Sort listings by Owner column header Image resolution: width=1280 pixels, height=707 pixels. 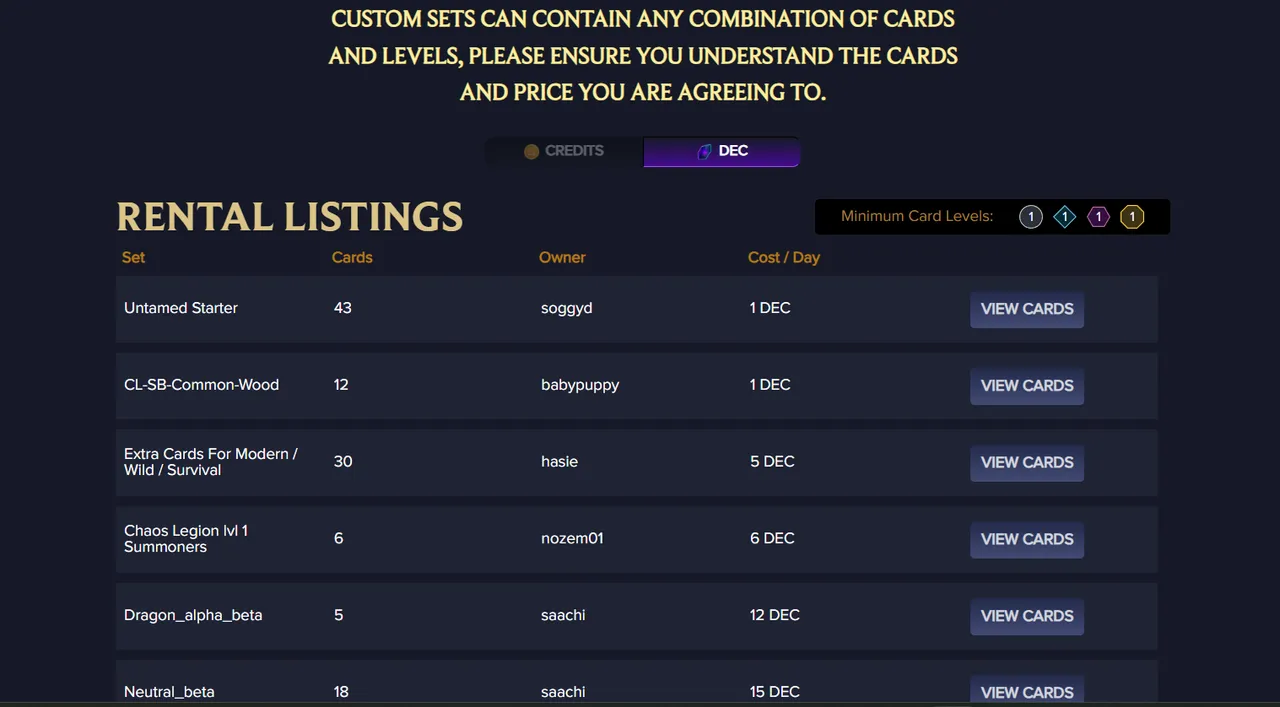562,257
